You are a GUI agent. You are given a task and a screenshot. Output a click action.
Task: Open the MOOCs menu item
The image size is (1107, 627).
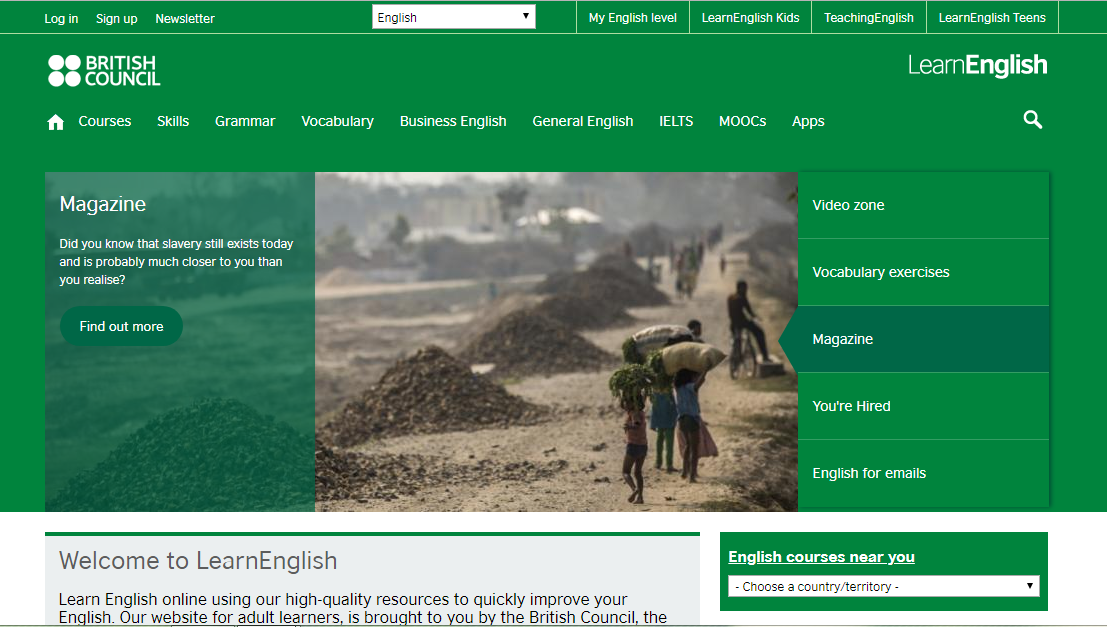743,121
